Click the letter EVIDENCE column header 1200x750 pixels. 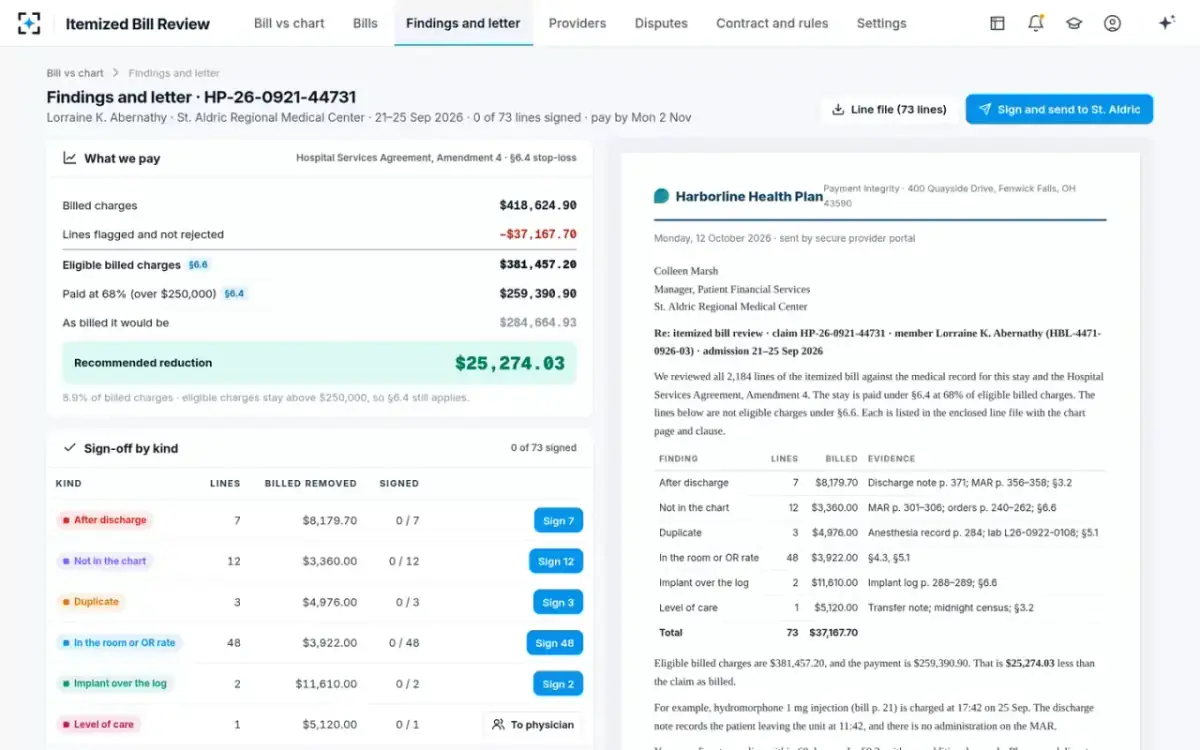point(892,459)
